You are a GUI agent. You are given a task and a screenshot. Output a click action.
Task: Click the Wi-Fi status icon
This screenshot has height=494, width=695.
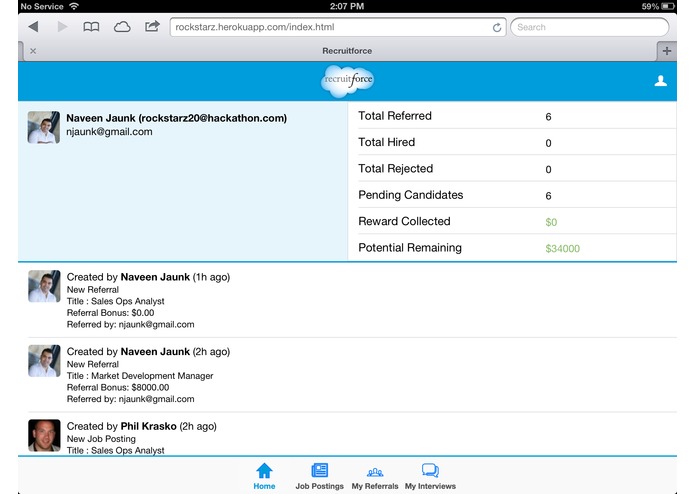74,6
